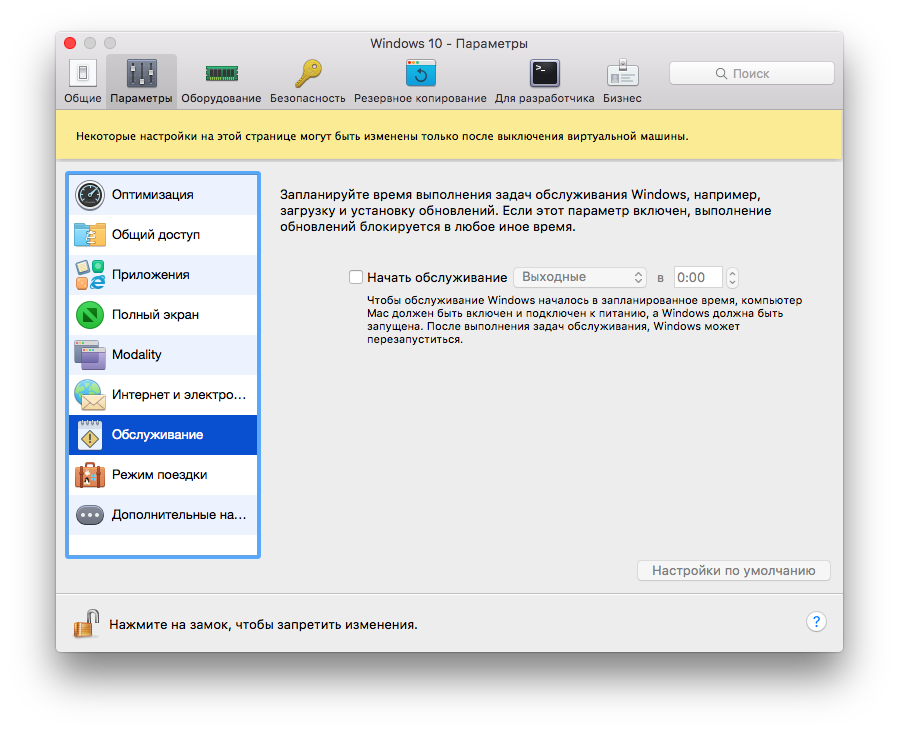The width and height of the screenshot is (899, 732).
Task: Click the Оборудование memory chip icon
Action: [221, 74]
